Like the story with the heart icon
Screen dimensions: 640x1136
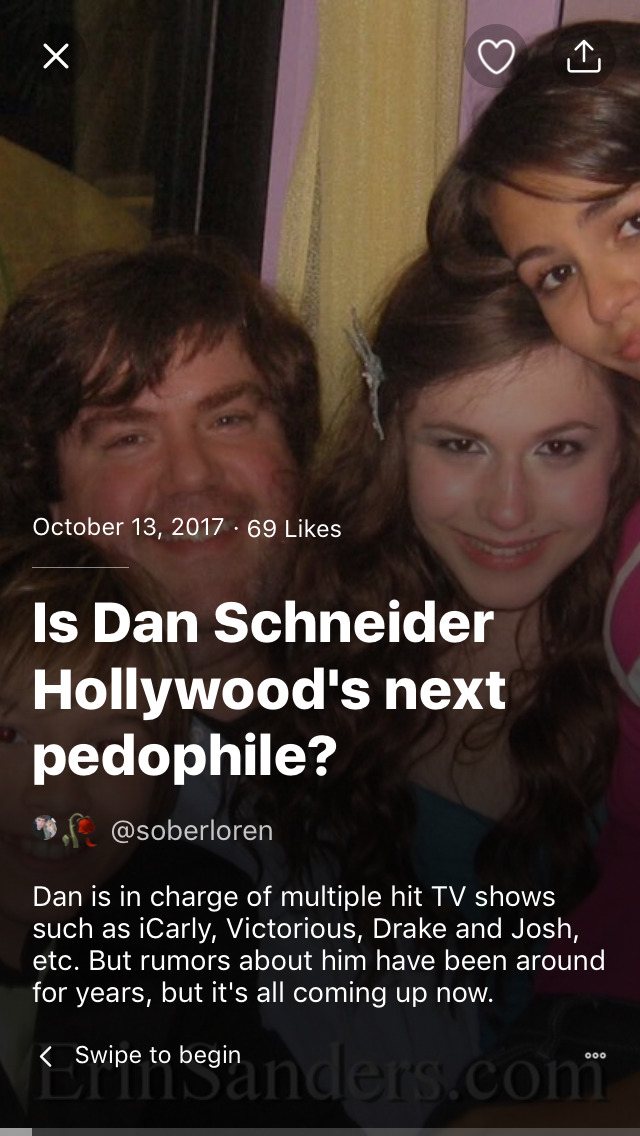[x=496, y=56]
